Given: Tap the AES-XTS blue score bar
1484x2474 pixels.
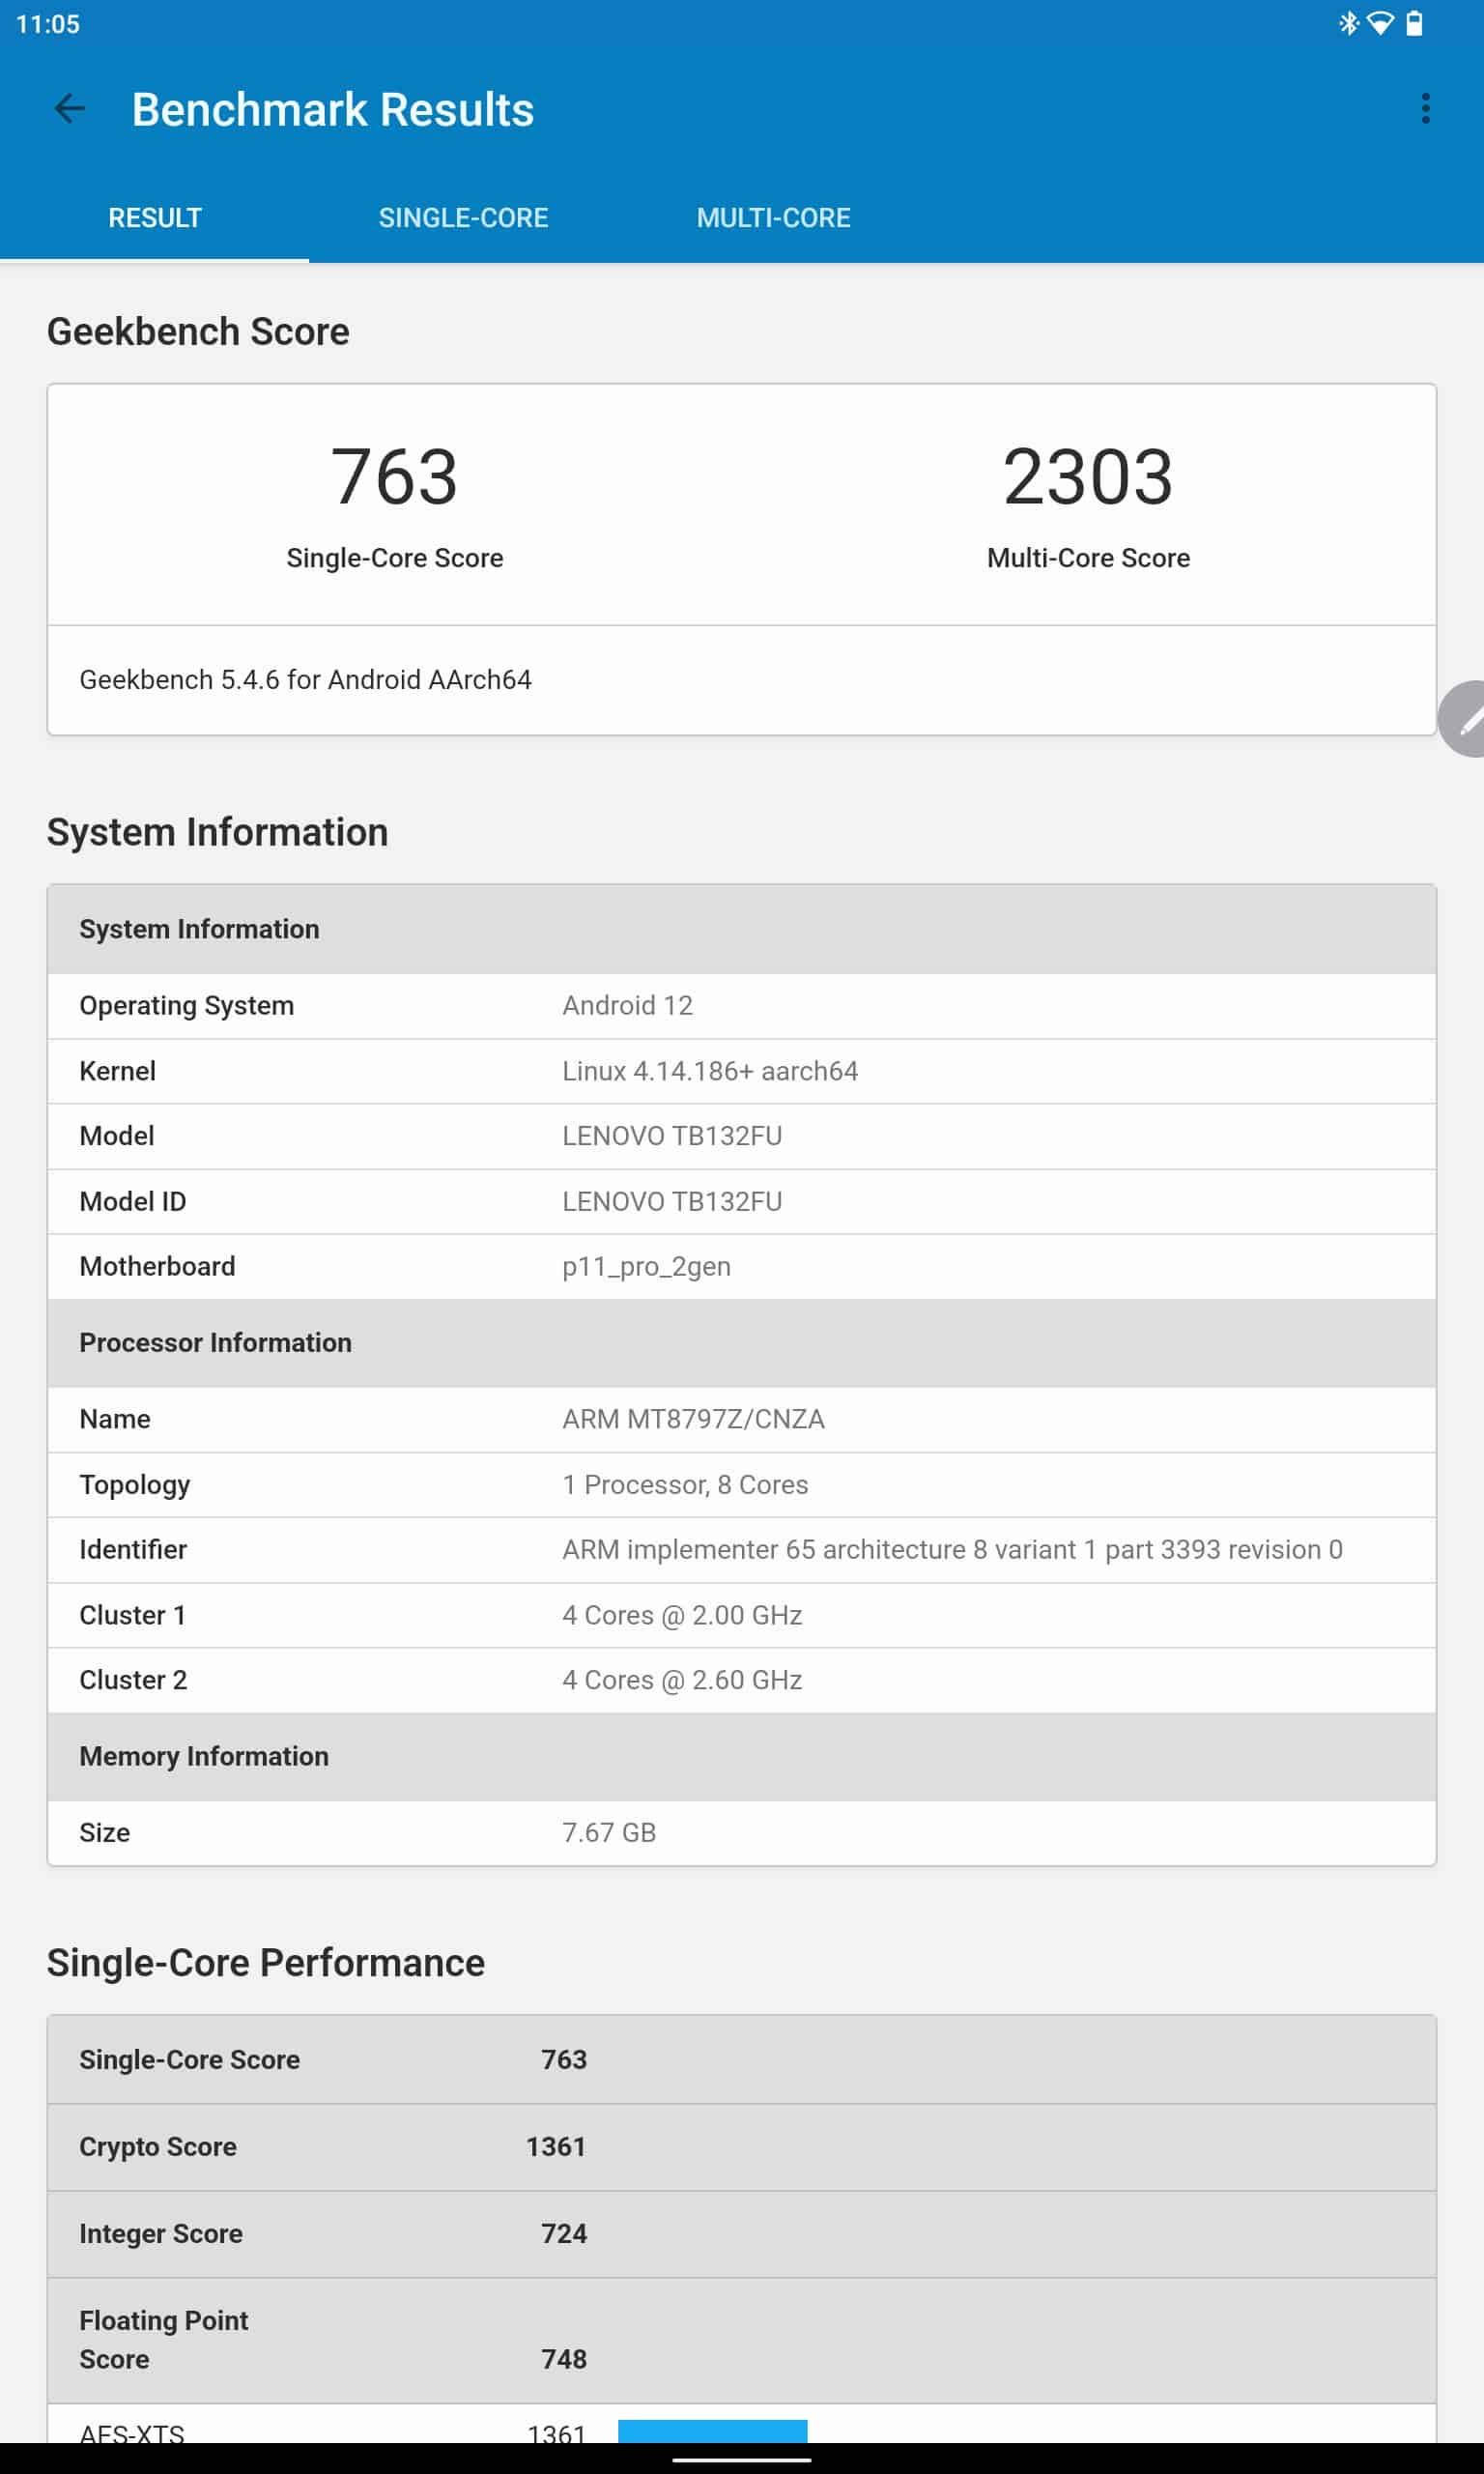Looking at the screenshot, I should pyautogui.click(x=712, y=2431).
